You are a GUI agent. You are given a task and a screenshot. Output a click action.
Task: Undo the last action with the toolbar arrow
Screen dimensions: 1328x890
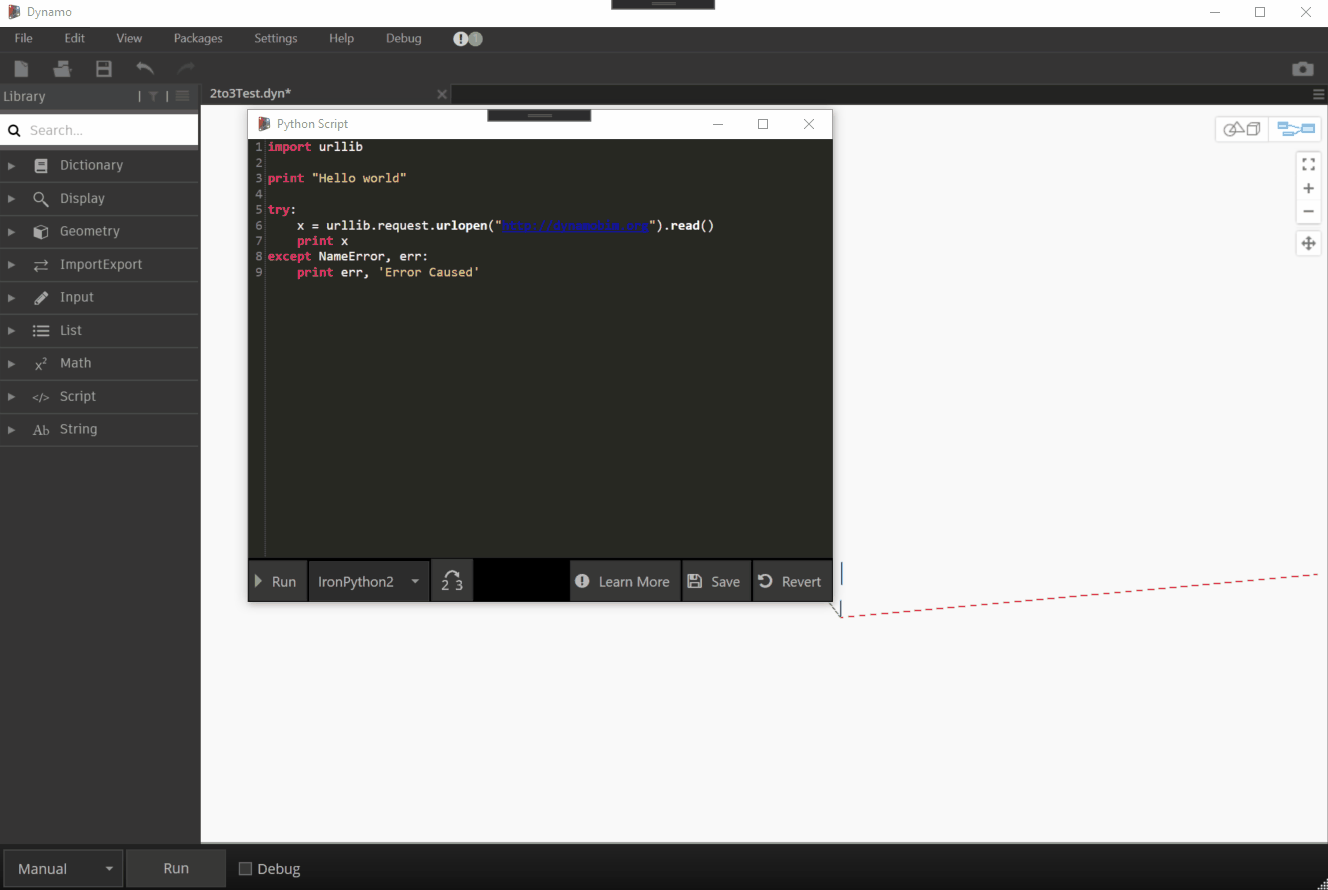pyautogui.click(x=145, y=68)
